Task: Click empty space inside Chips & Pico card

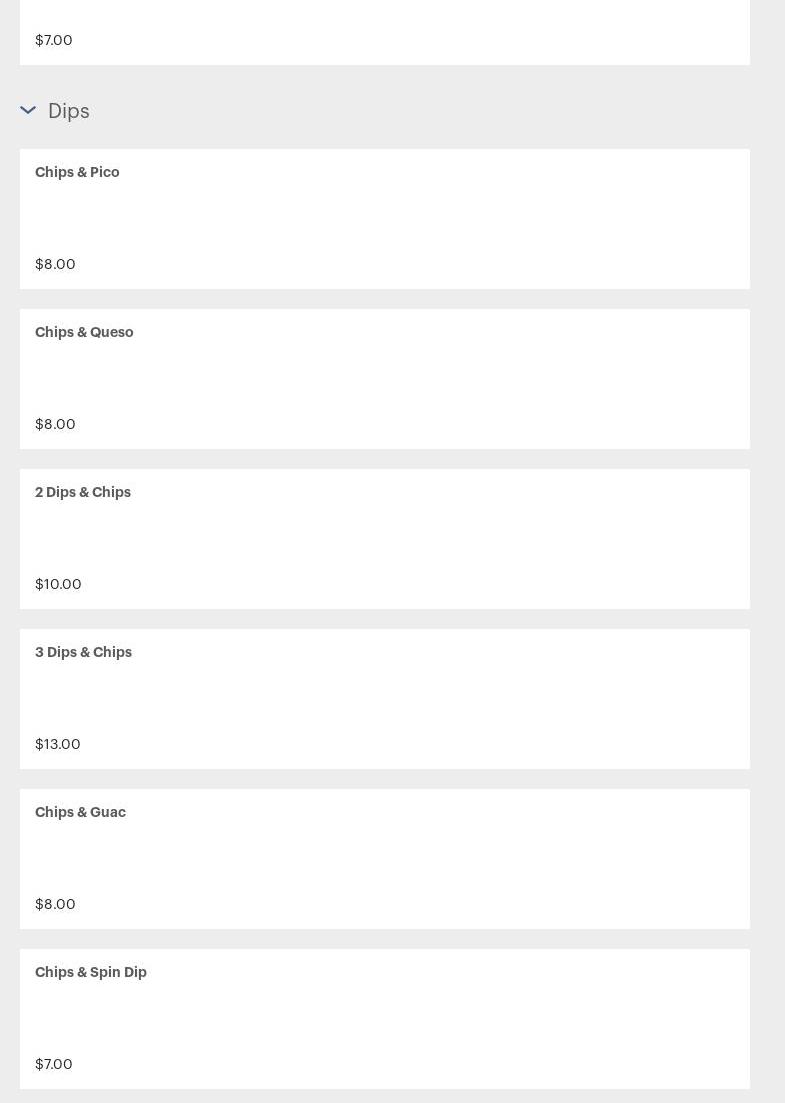Action: coord(450,220)
